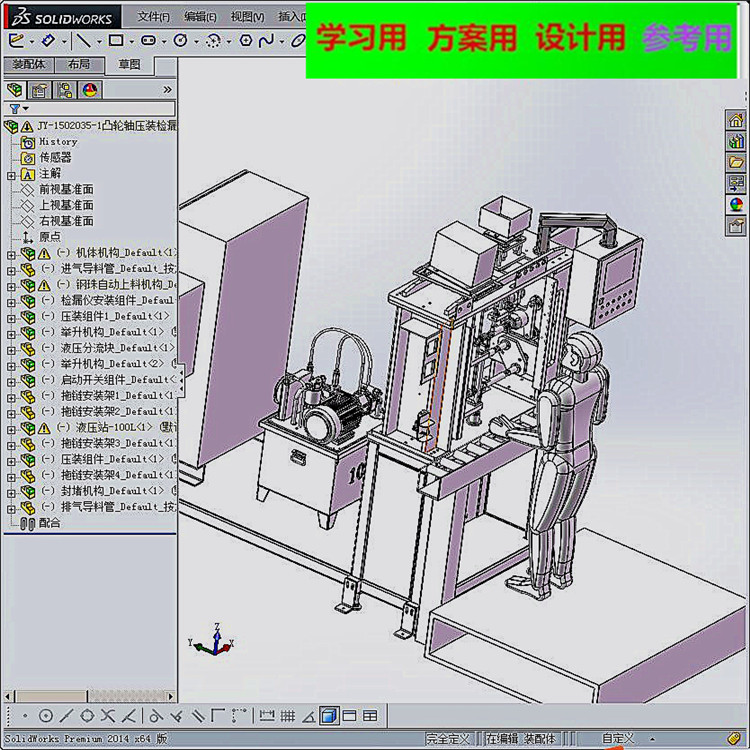
Task: Select the Spline sketch tool
Action: pos(266,41)
